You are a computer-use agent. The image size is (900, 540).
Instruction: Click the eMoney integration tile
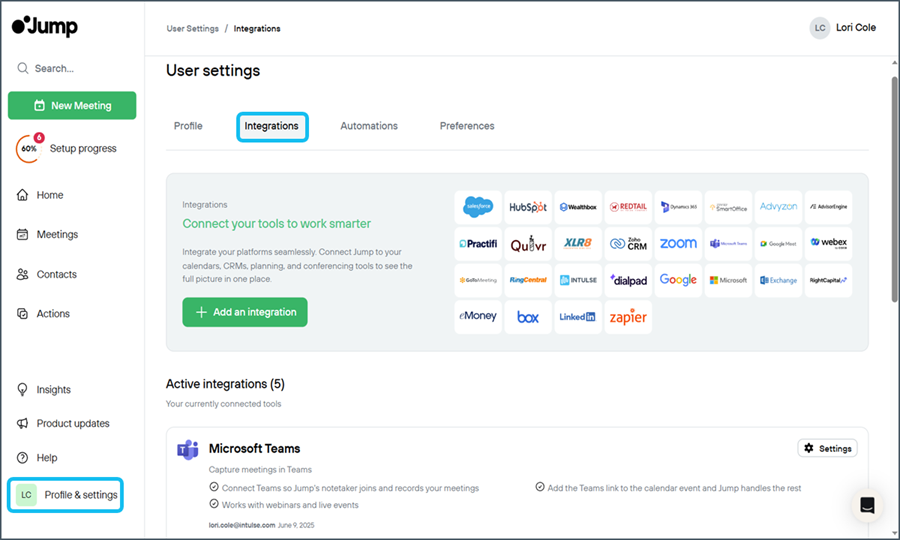pos(478,317)
